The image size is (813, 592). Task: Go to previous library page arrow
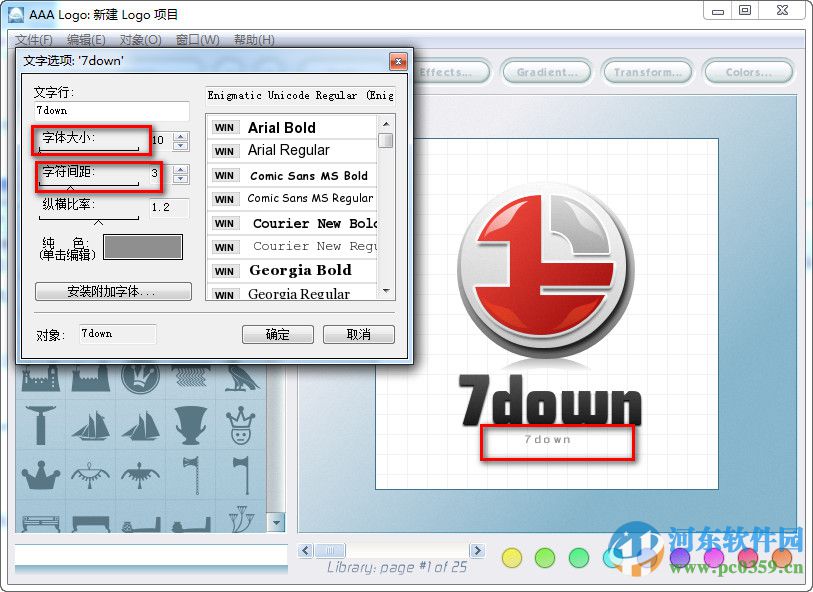(305, 550)
